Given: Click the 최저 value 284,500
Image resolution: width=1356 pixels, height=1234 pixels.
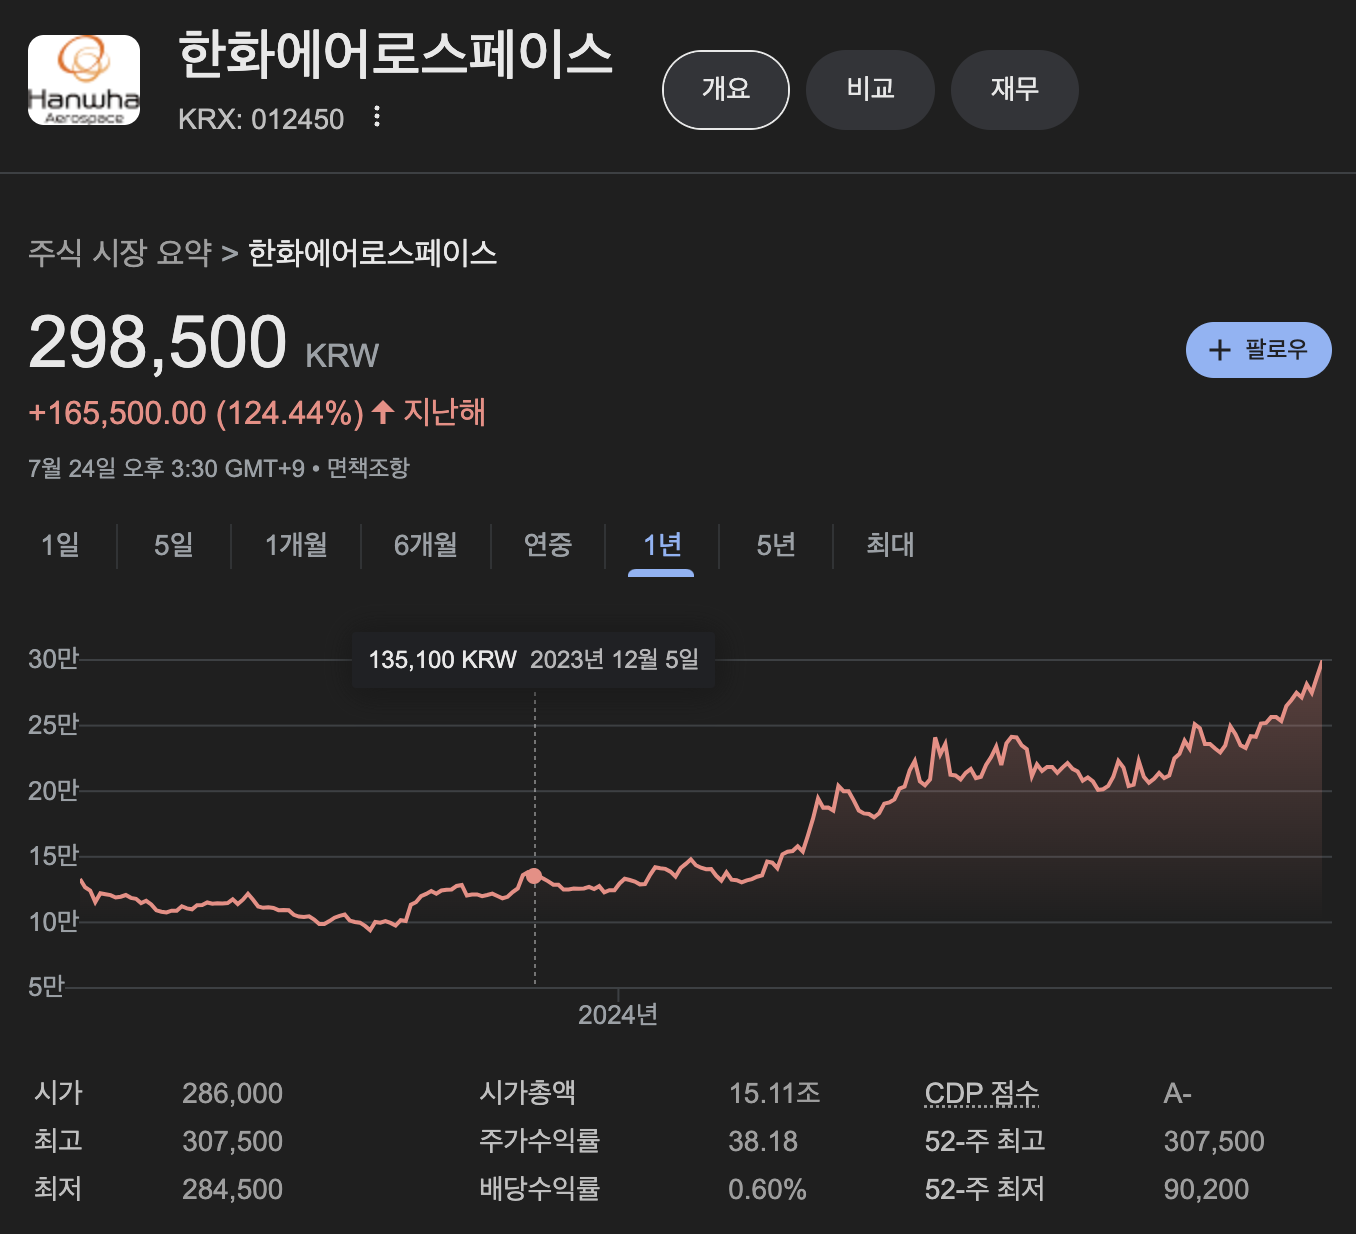Looking at the screenshot, I should 232,1189.
